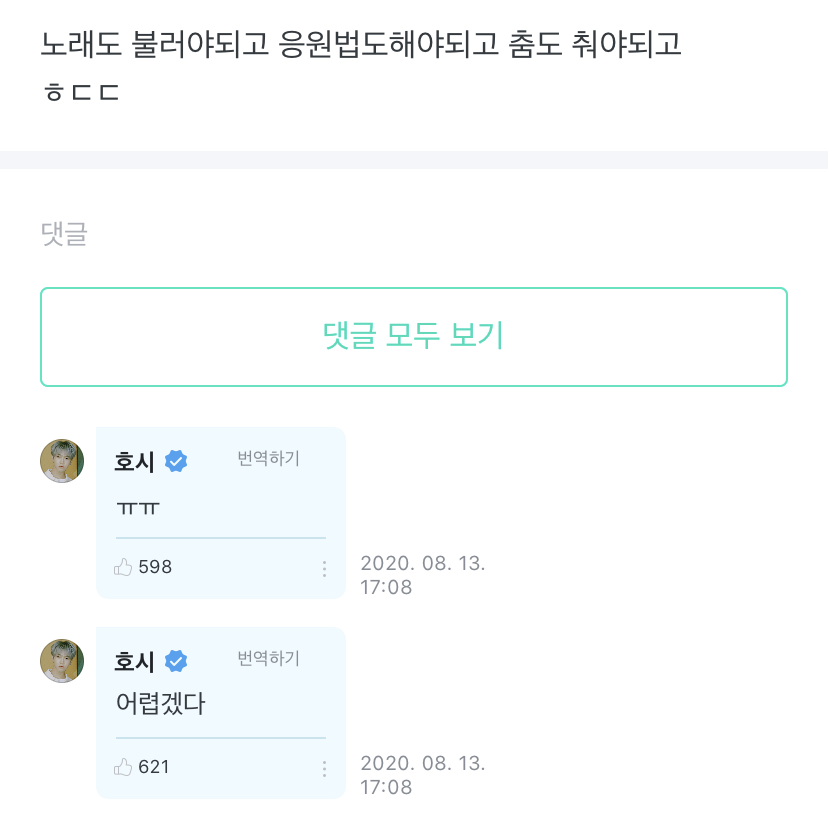Click the verified badge beside 호시's first comment
The width and height of the screenshot is (828, 819).
click(x=177, y=461)
